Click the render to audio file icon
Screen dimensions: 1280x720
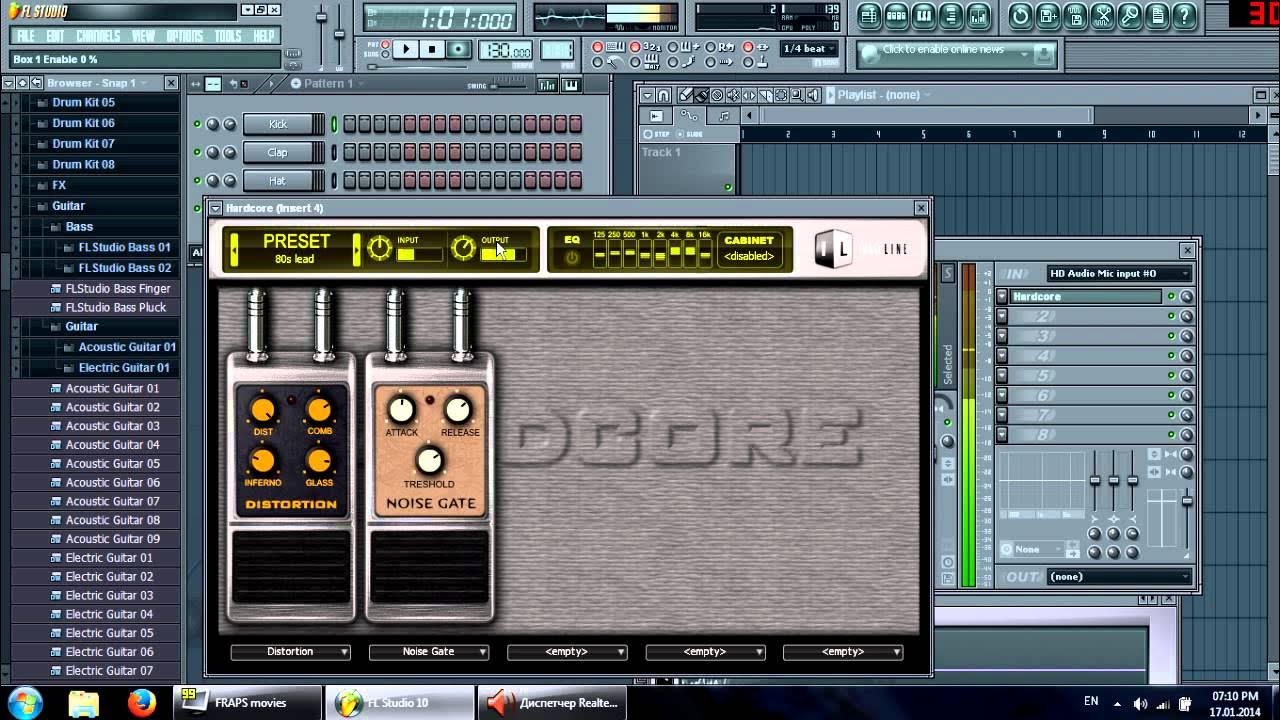[x=1075, y=15]
